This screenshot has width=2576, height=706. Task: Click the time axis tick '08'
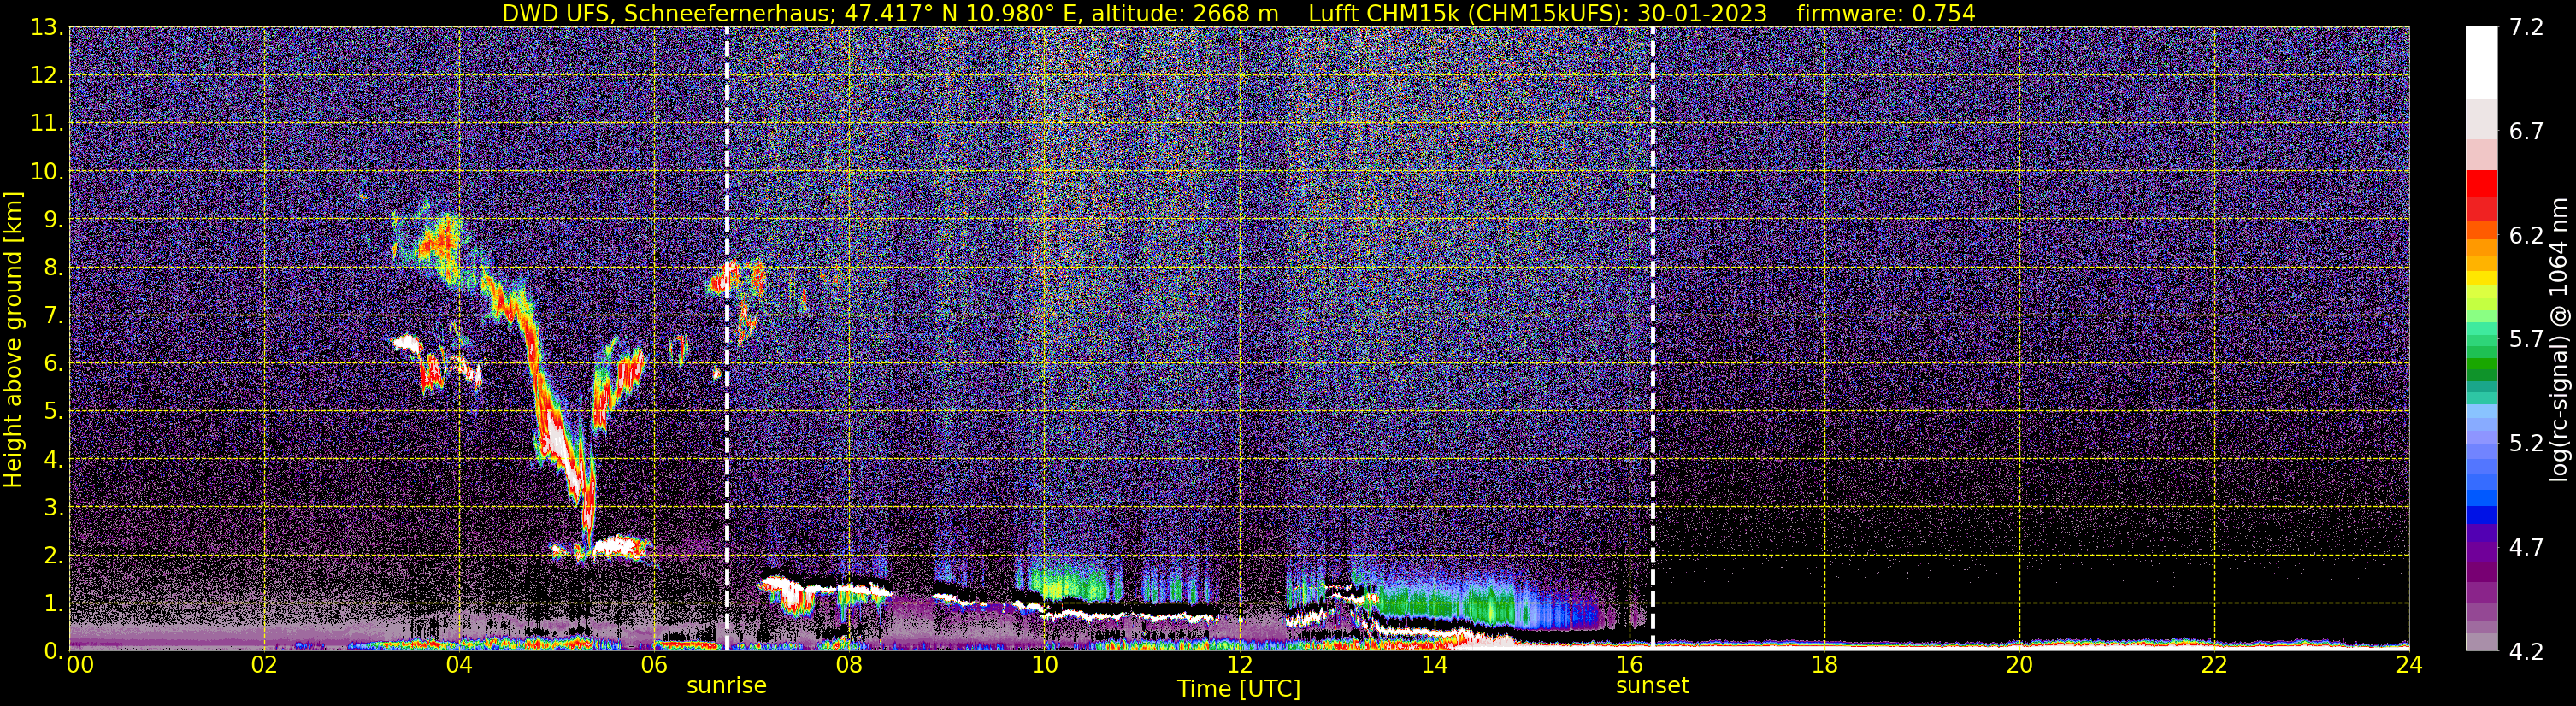(848, 666)
